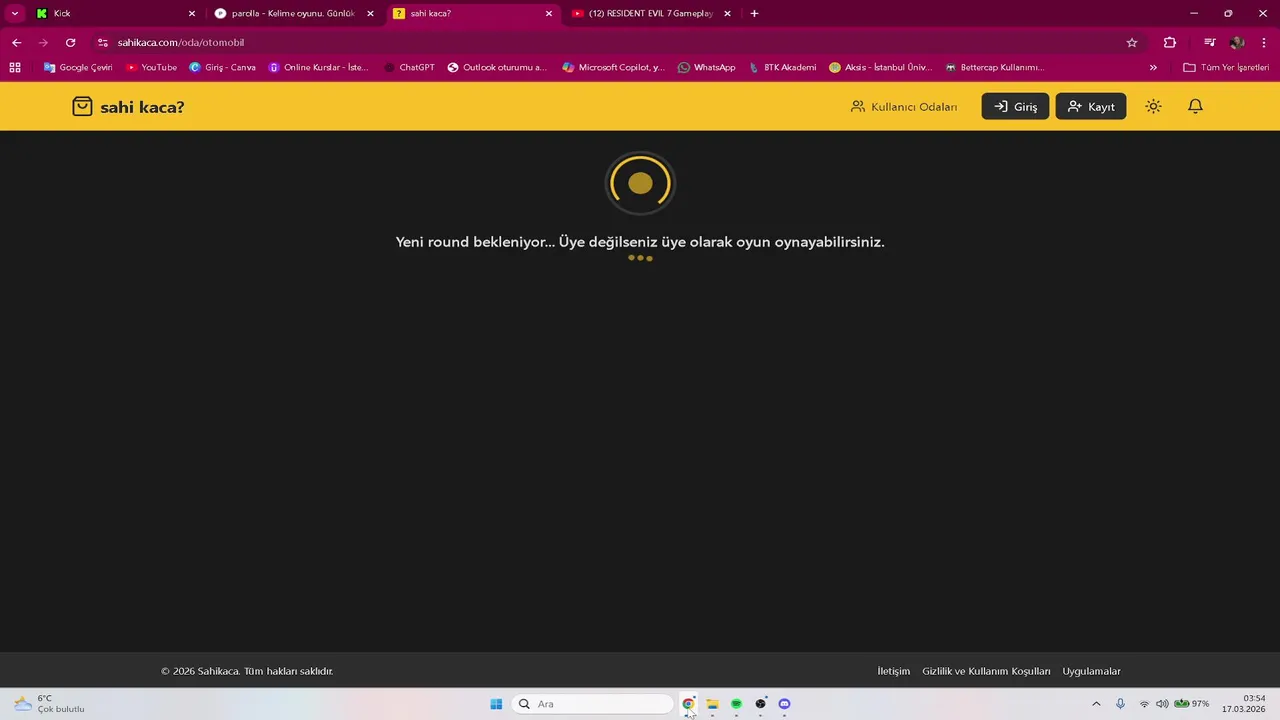
Task: Open the ChatGPT bookmark
Action: [409, 68]
